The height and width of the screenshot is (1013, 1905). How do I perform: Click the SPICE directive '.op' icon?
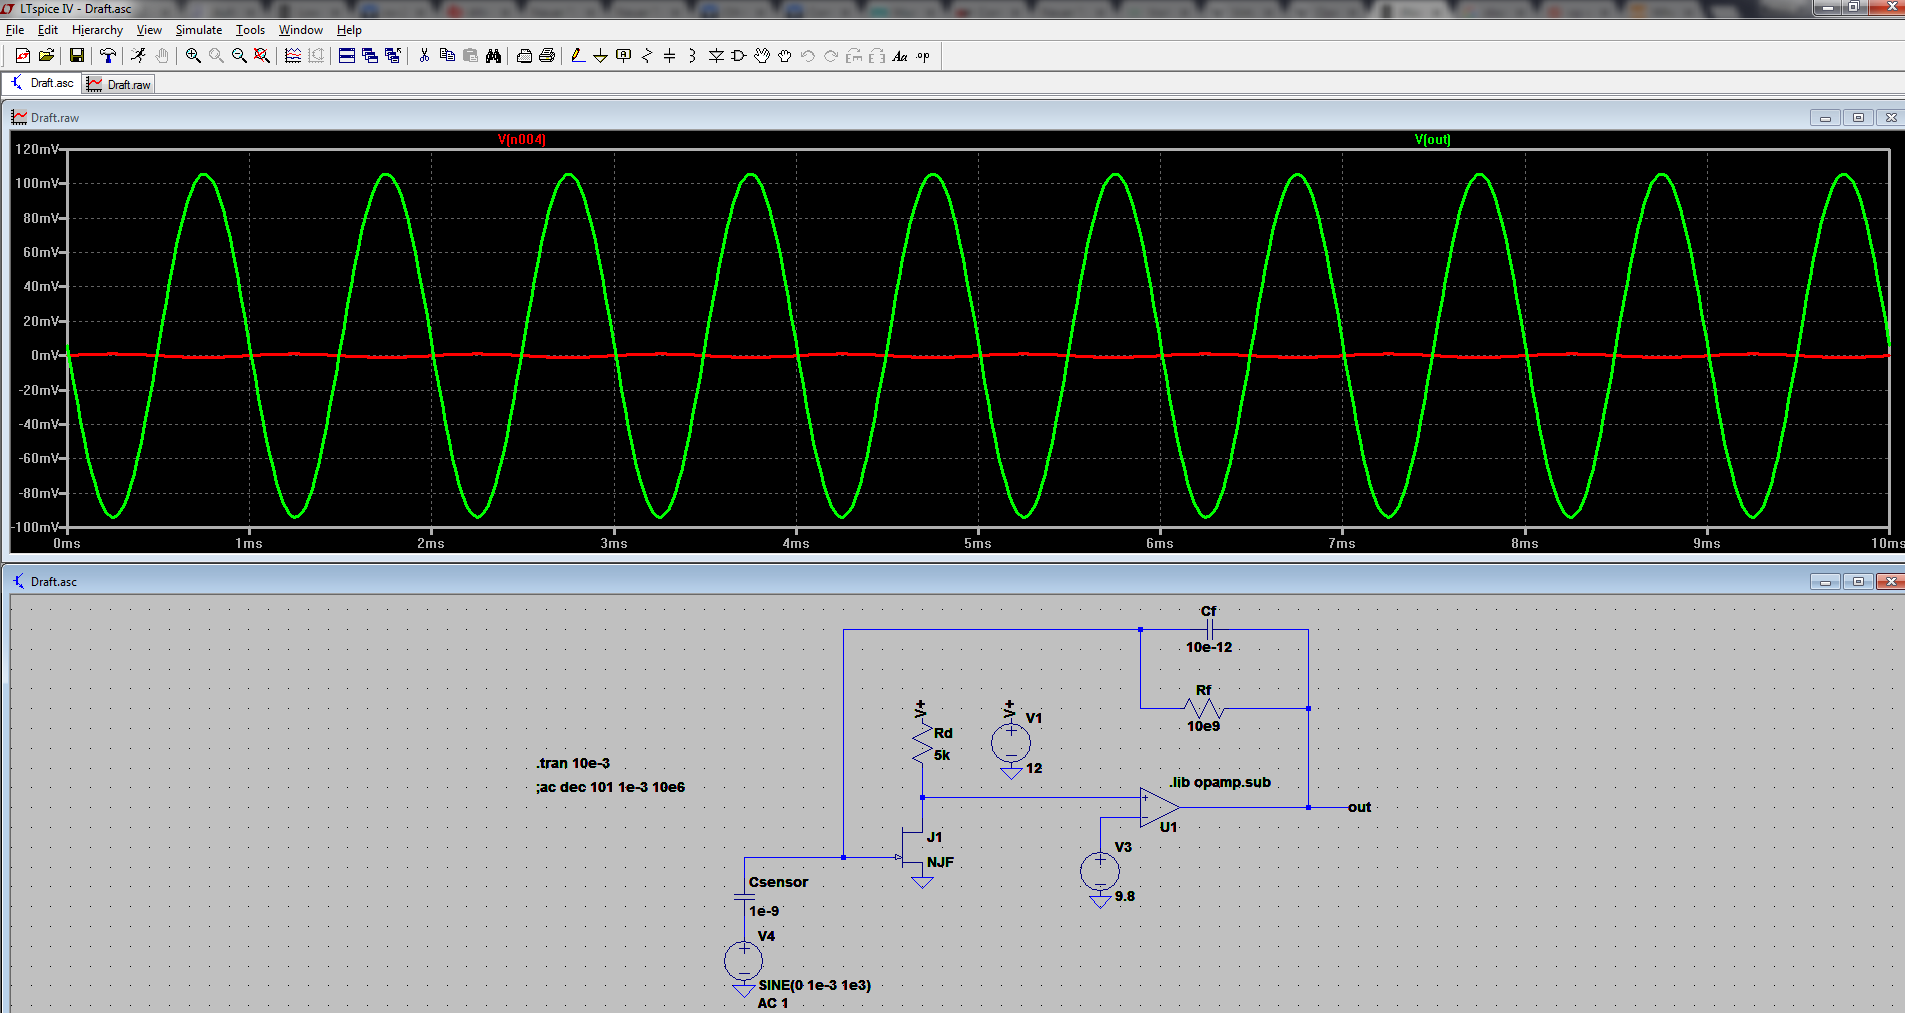[923, 56]
